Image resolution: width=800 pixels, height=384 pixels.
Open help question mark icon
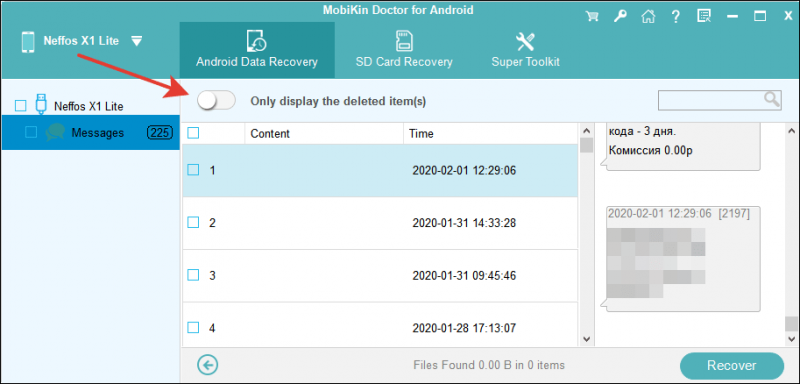[x=676, y=16]
